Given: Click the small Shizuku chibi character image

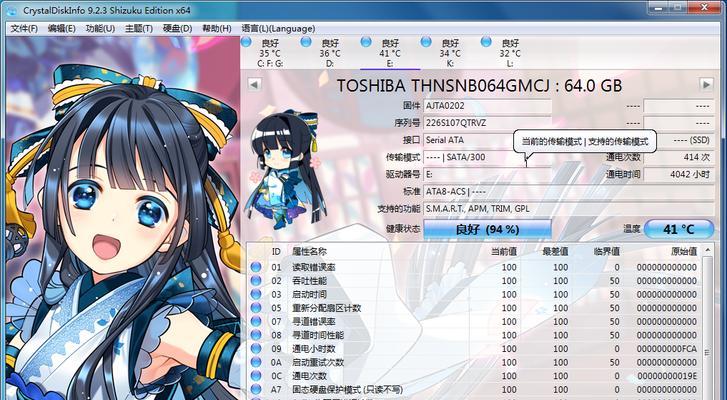Looking at the screenshot, I should pyautogui.click(x=285, y=170).
